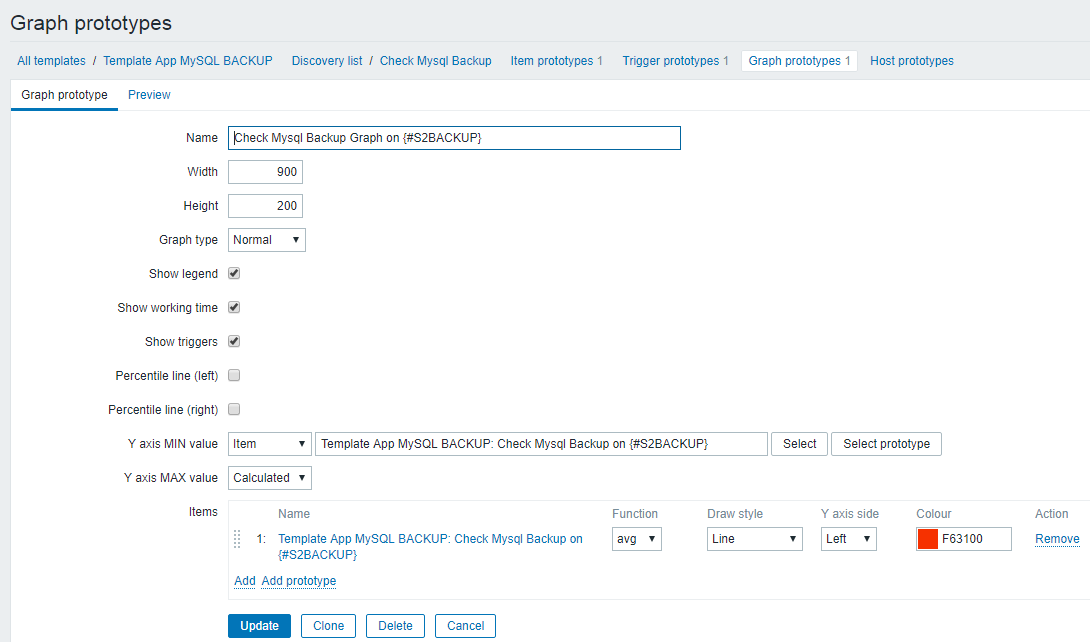
Task: Enable the Percentile line (right) checkbox
Action: [x=234, y=409]
